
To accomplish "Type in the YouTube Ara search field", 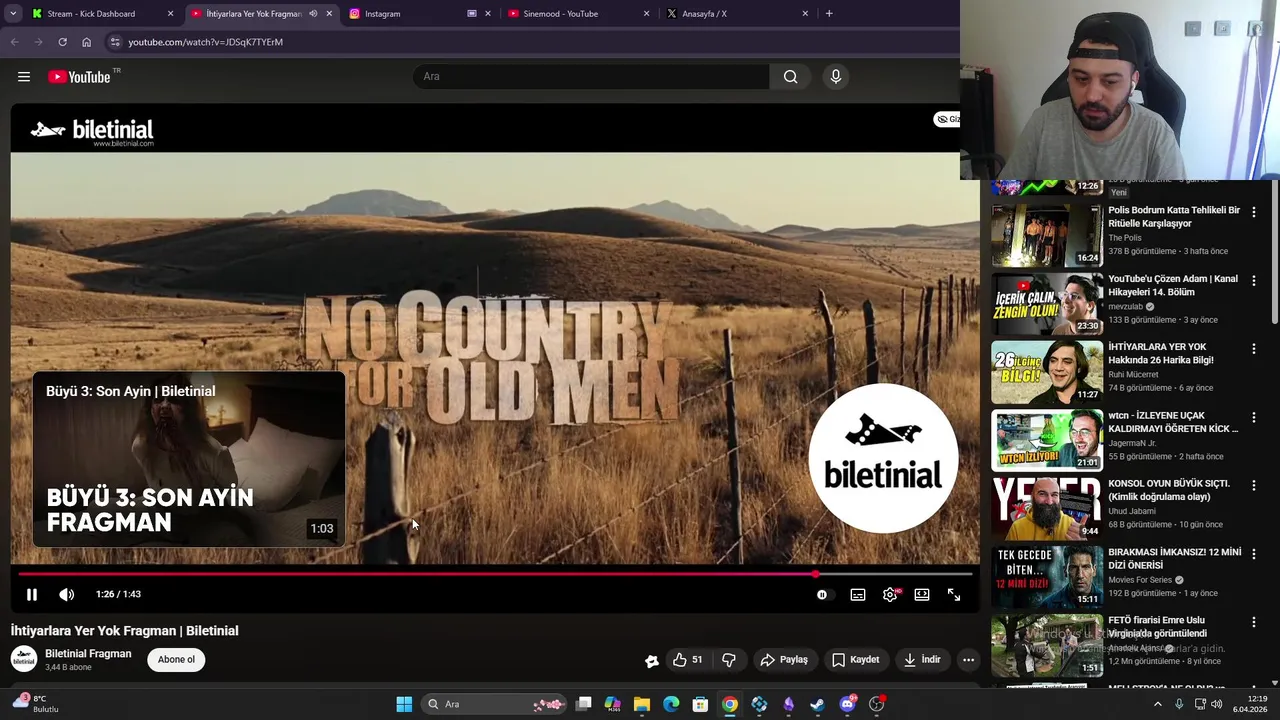I will pyautogui.click(x=590, y=76).
